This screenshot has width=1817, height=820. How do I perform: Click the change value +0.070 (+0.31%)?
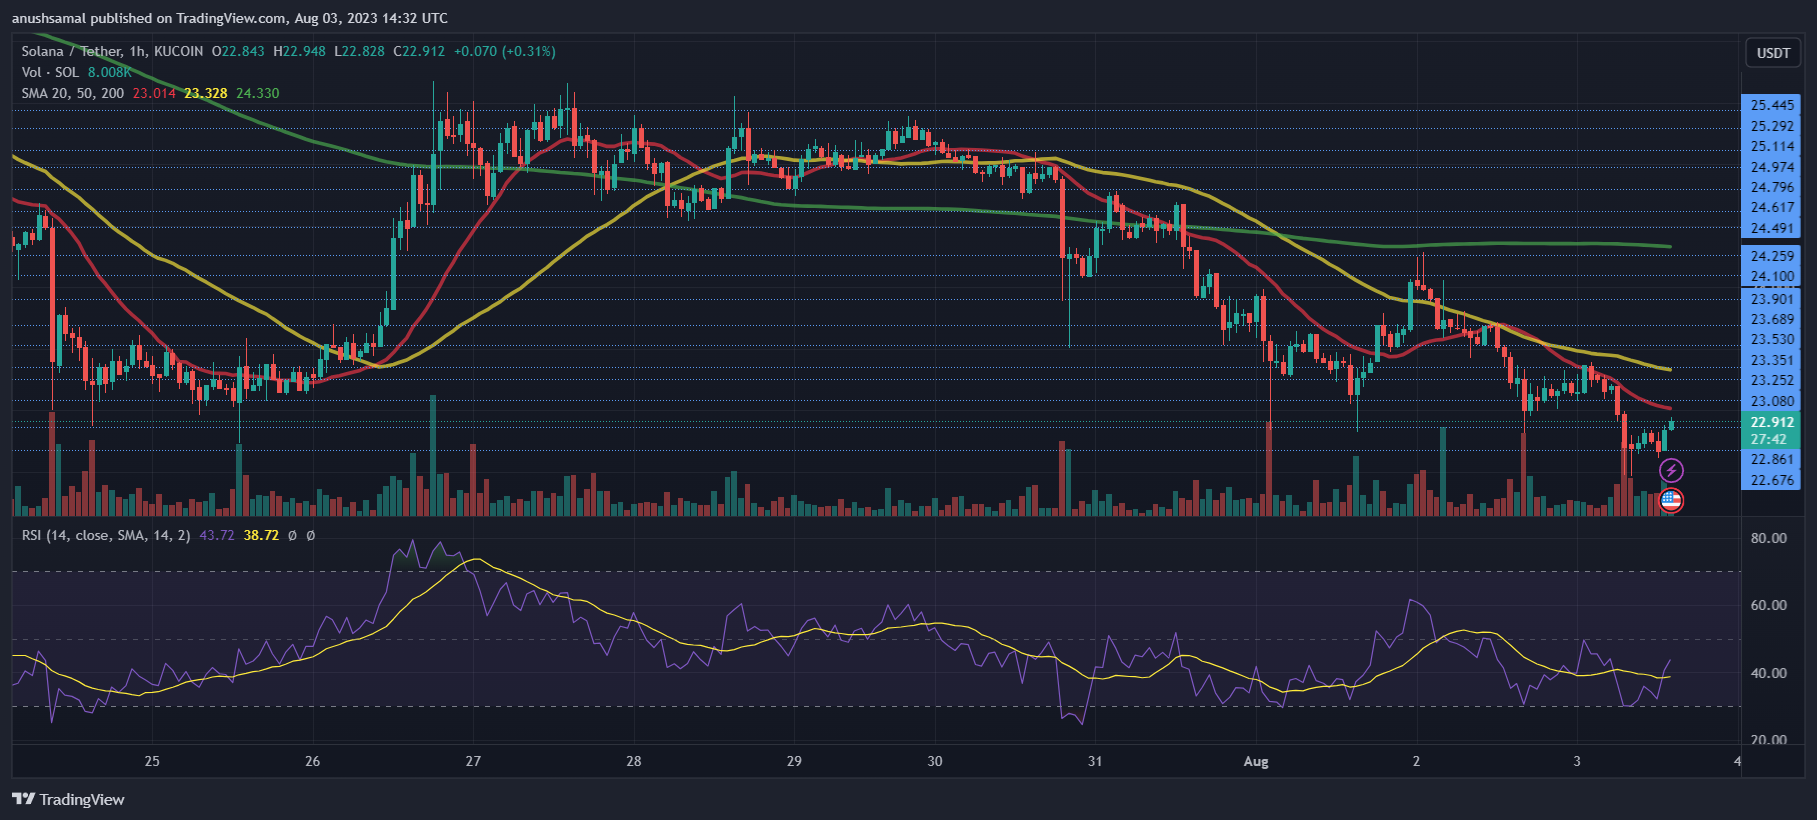[505, 51]
